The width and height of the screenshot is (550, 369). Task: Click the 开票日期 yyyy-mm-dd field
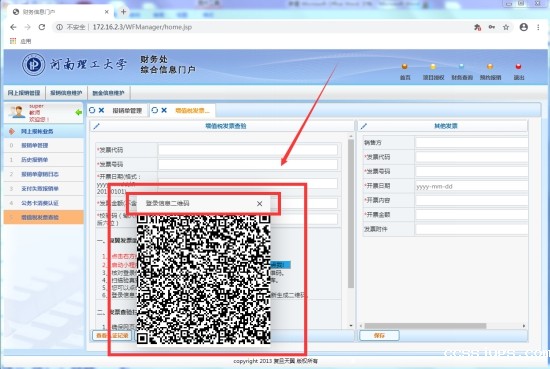[471, 186]
